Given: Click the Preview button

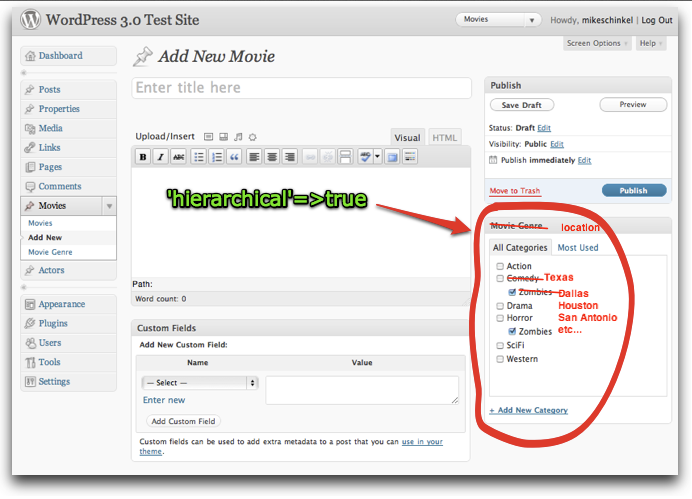Looking at the screenshot, I should 633,105.
